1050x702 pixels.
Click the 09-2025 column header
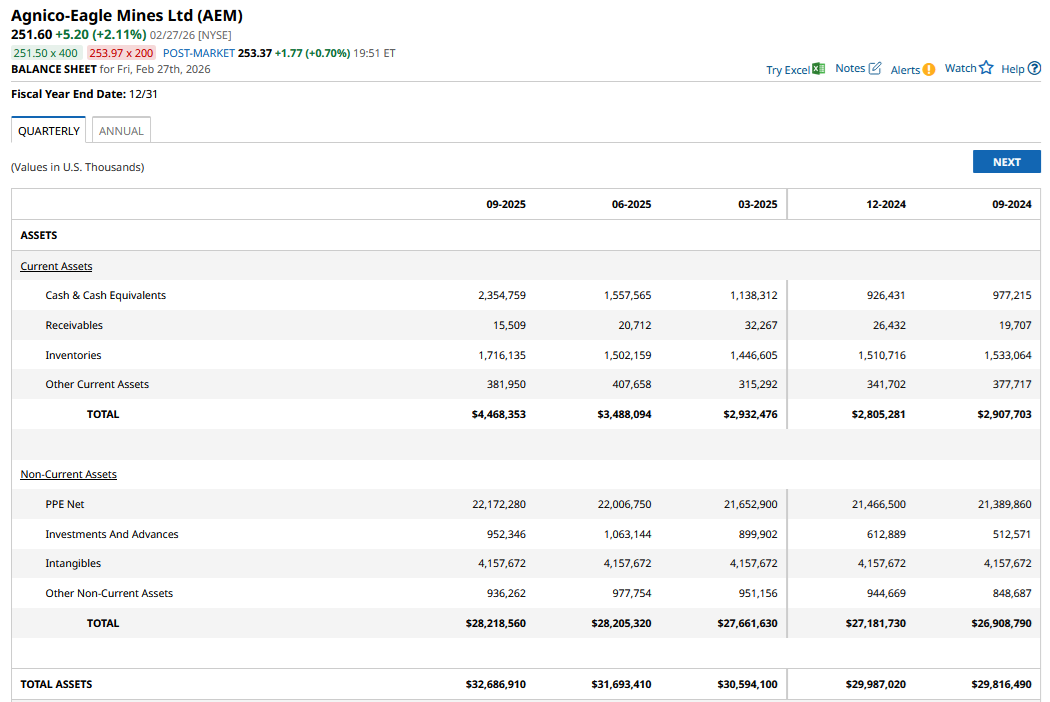[506, 204]
